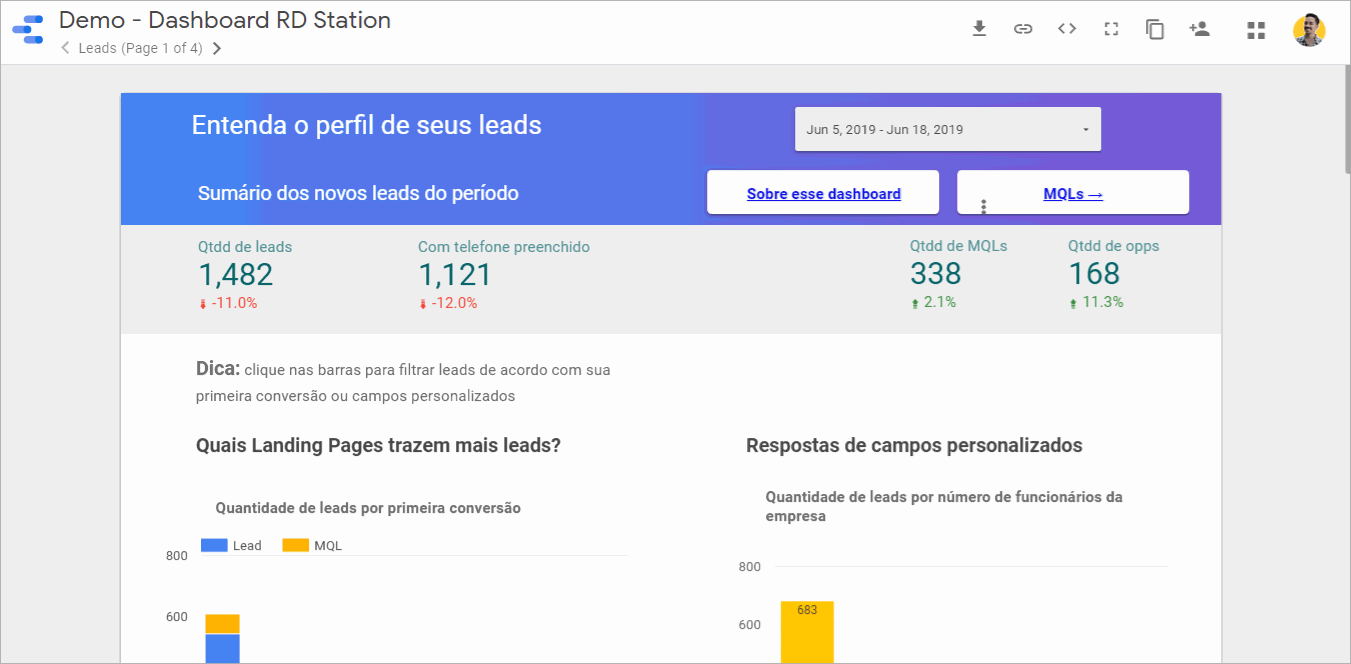Click 'Quais Landing Pages trazem mais leads?'
This screenshot has height=664, width=1351.
tap(378, 445)
